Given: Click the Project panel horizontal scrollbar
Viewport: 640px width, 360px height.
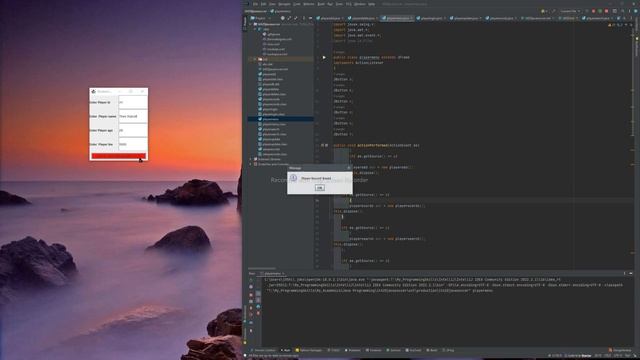Looking at the screenshot, I should point(262,268).
